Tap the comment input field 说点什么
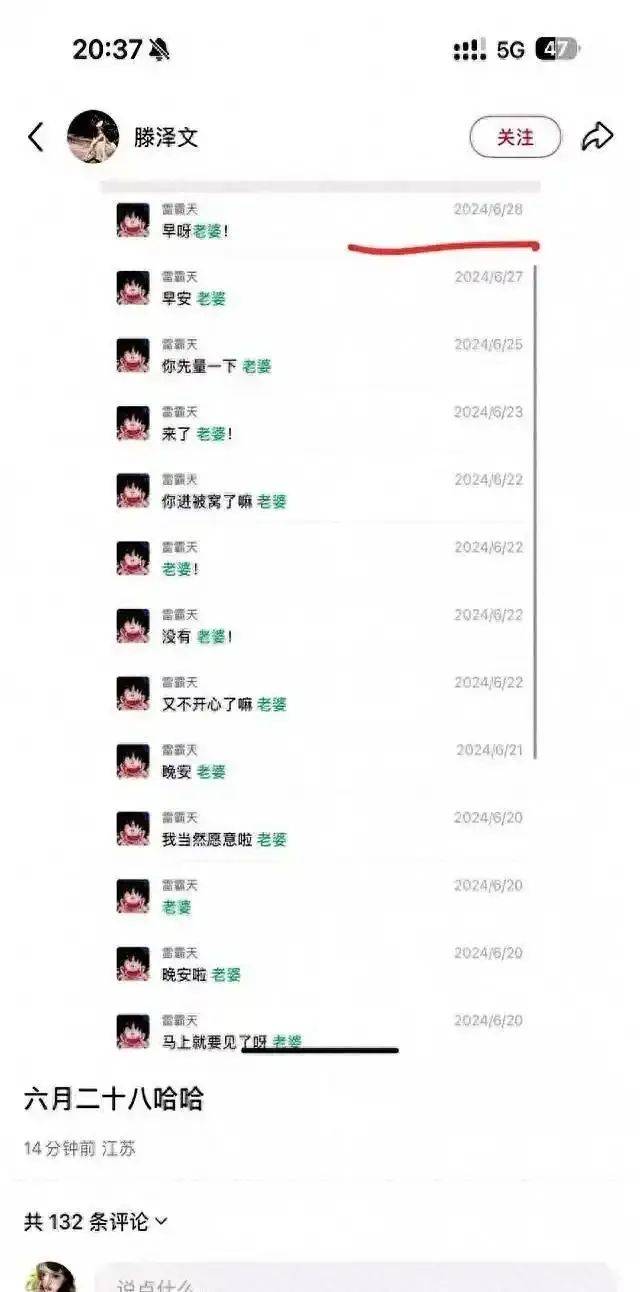 click(355, 1279)
